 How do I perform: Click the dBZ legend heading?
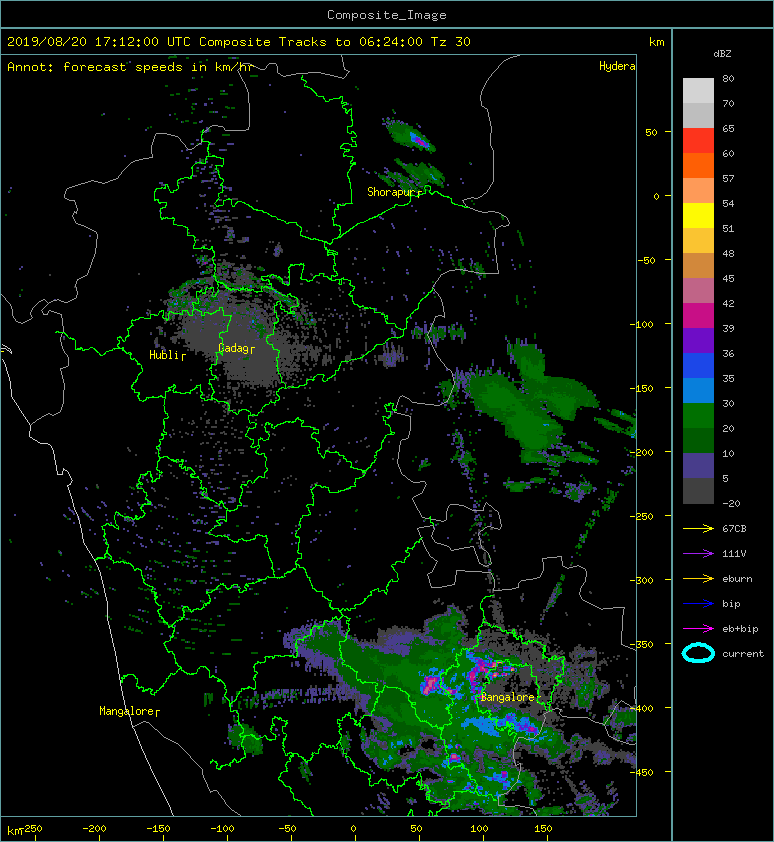(x=722, y=54)
